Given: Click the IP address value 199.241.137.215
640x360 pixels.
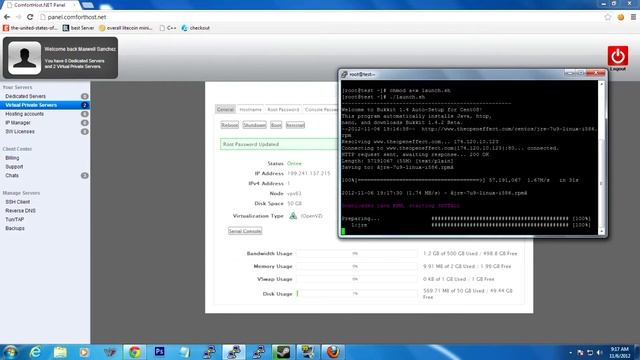Looking at the screenshot, I should pos(309,173).
